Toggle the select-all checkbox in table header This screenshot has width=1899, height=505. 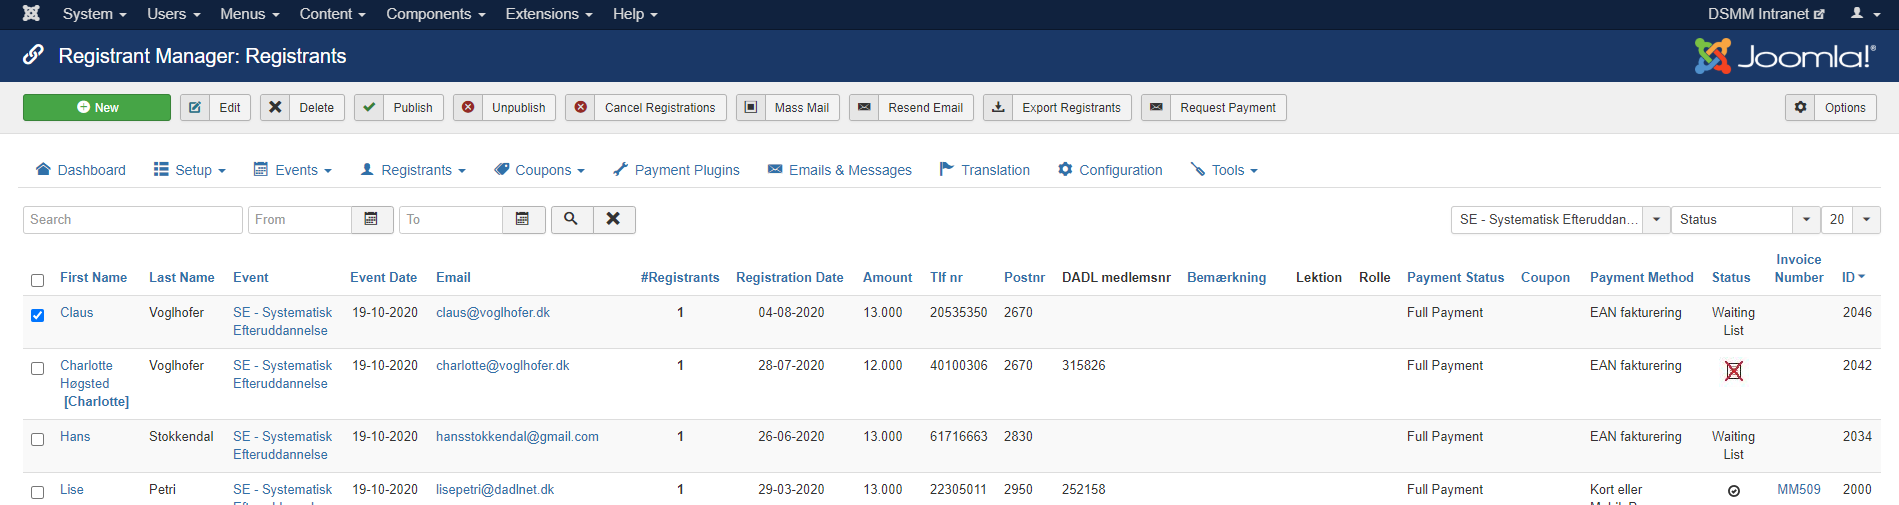click(38, 280)
